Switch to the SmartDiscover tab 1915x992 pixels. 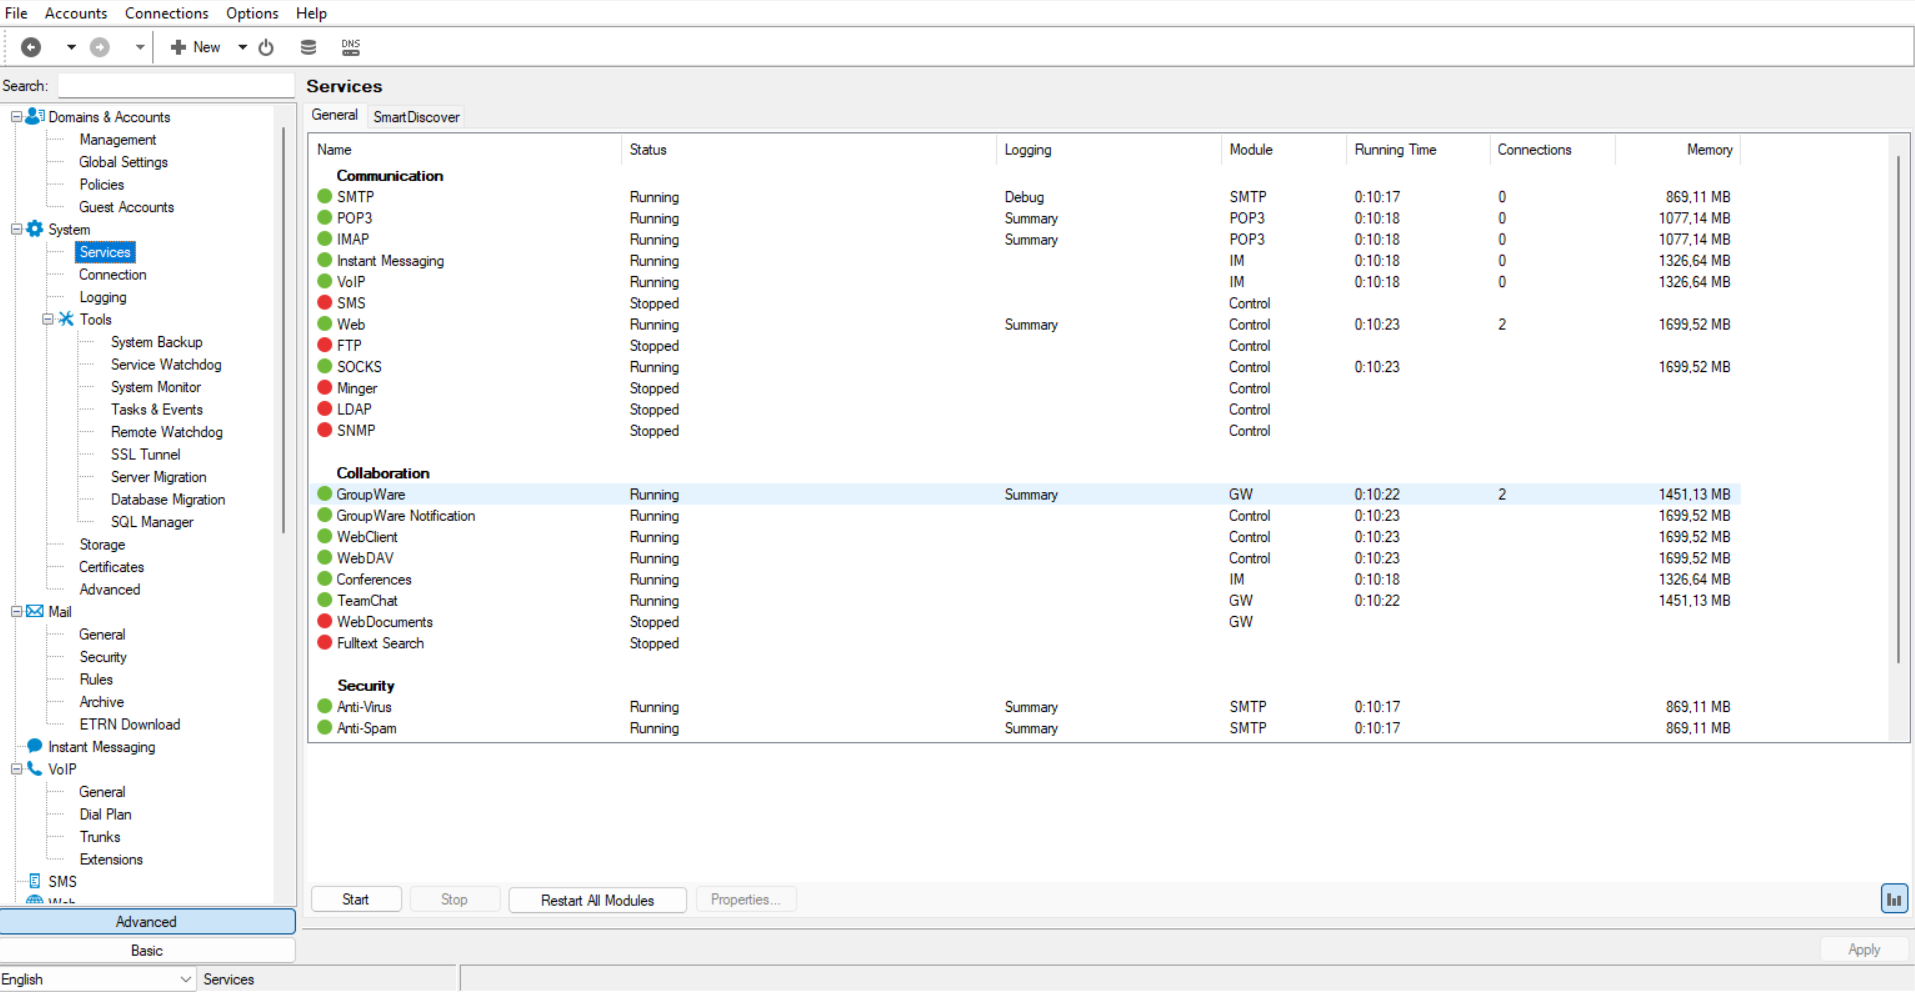tap(416, 117)
